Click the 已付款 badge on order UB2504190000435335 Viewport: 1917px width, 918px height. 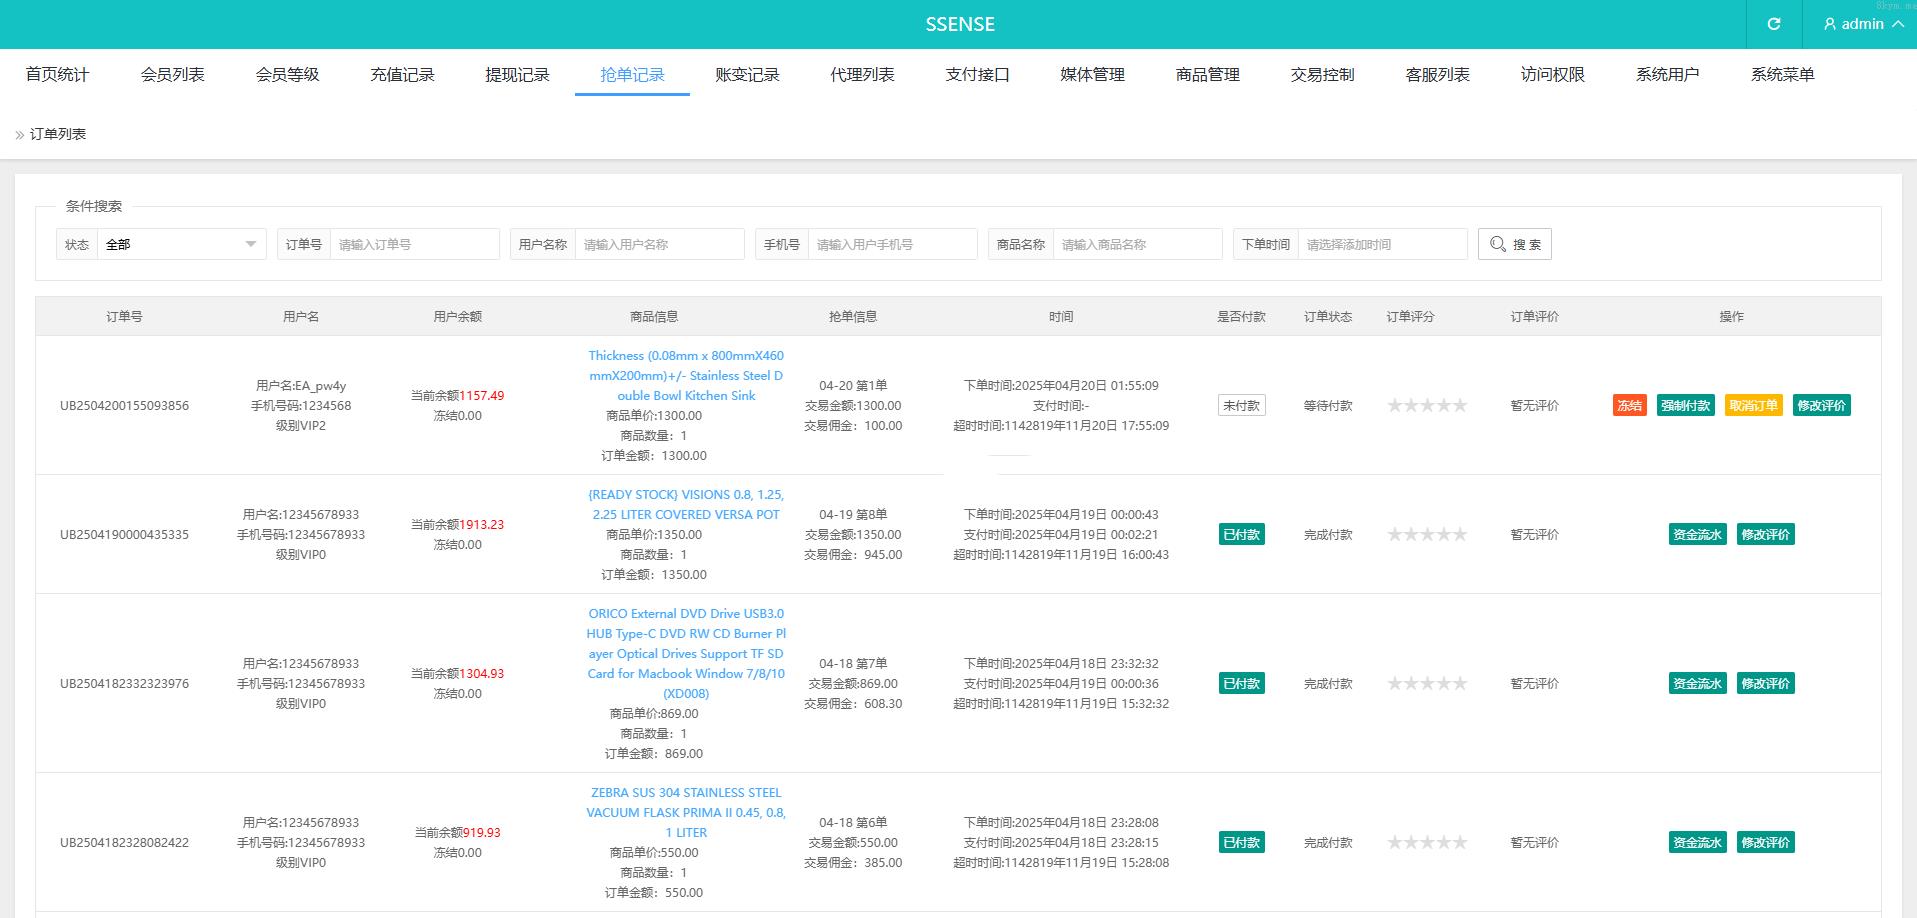tap(1241, 534)
